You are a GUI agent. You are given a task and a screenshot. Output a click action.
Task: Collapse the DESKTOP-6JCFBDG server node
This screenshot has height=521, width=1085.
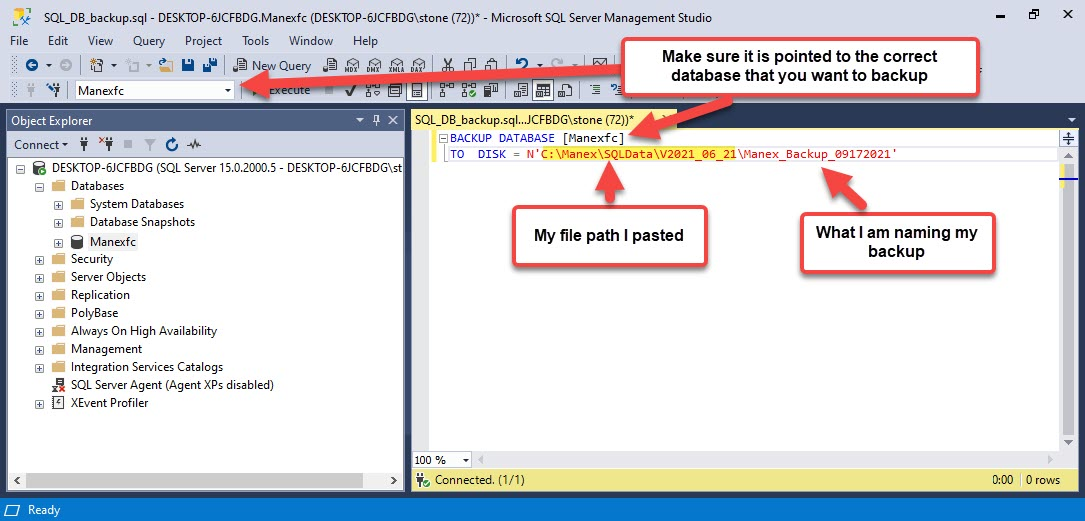click(19, 168)
